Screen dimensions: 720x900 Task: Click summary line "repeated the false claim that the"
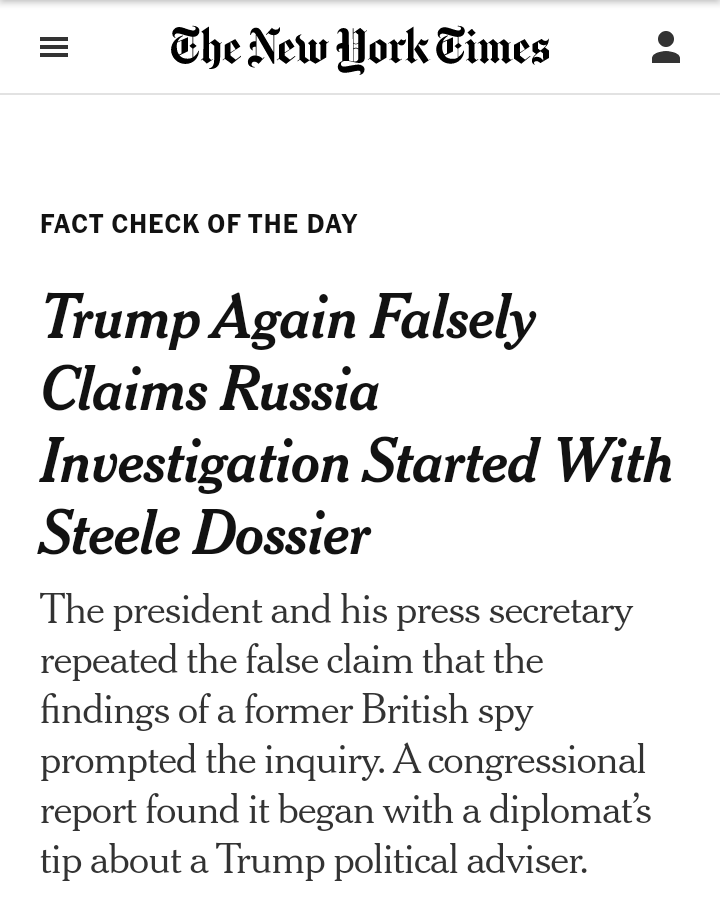click(291, 660)
